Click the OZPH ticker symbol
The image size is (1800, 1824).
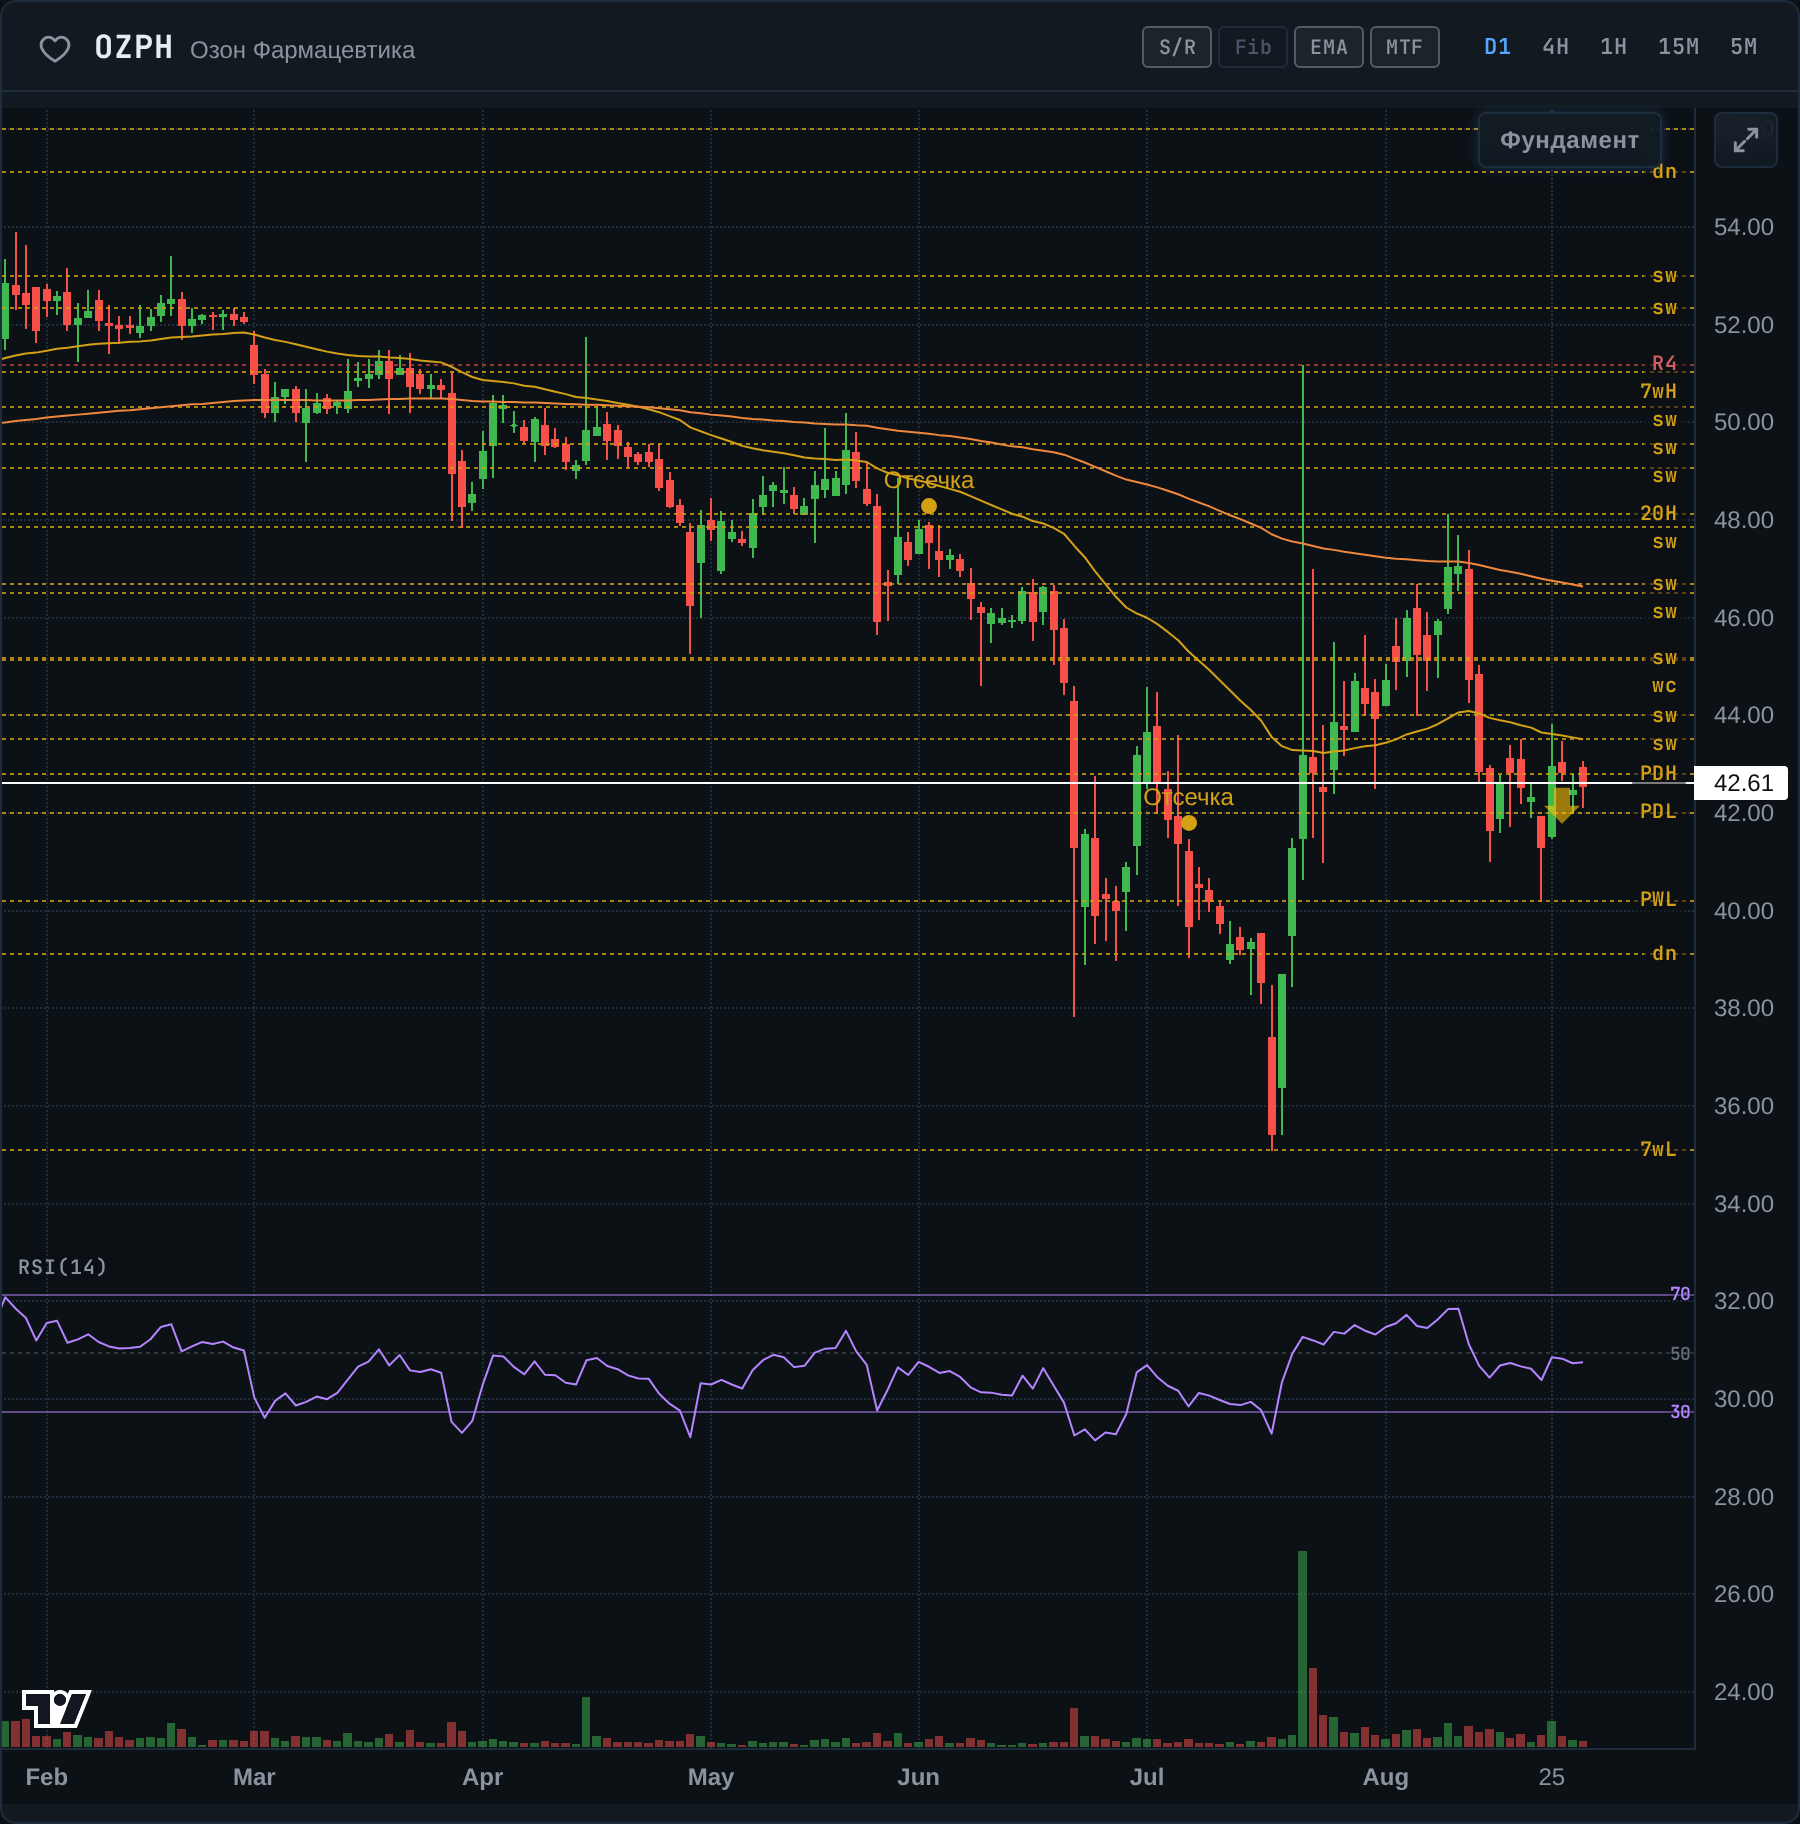[x=134, y=48]
